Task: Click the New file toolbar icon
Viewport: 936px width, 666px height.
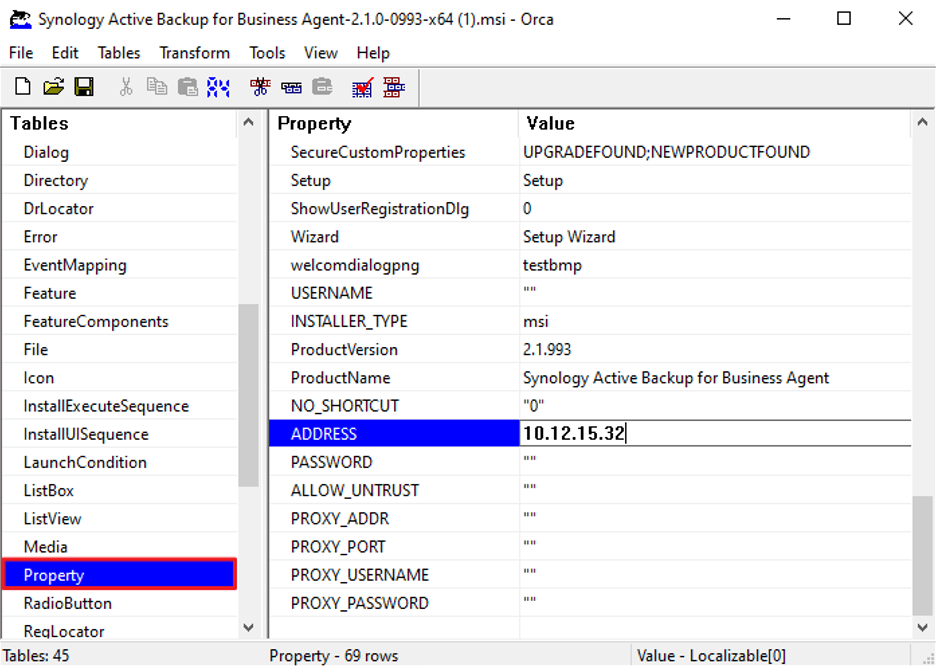Action: [23, 87]
